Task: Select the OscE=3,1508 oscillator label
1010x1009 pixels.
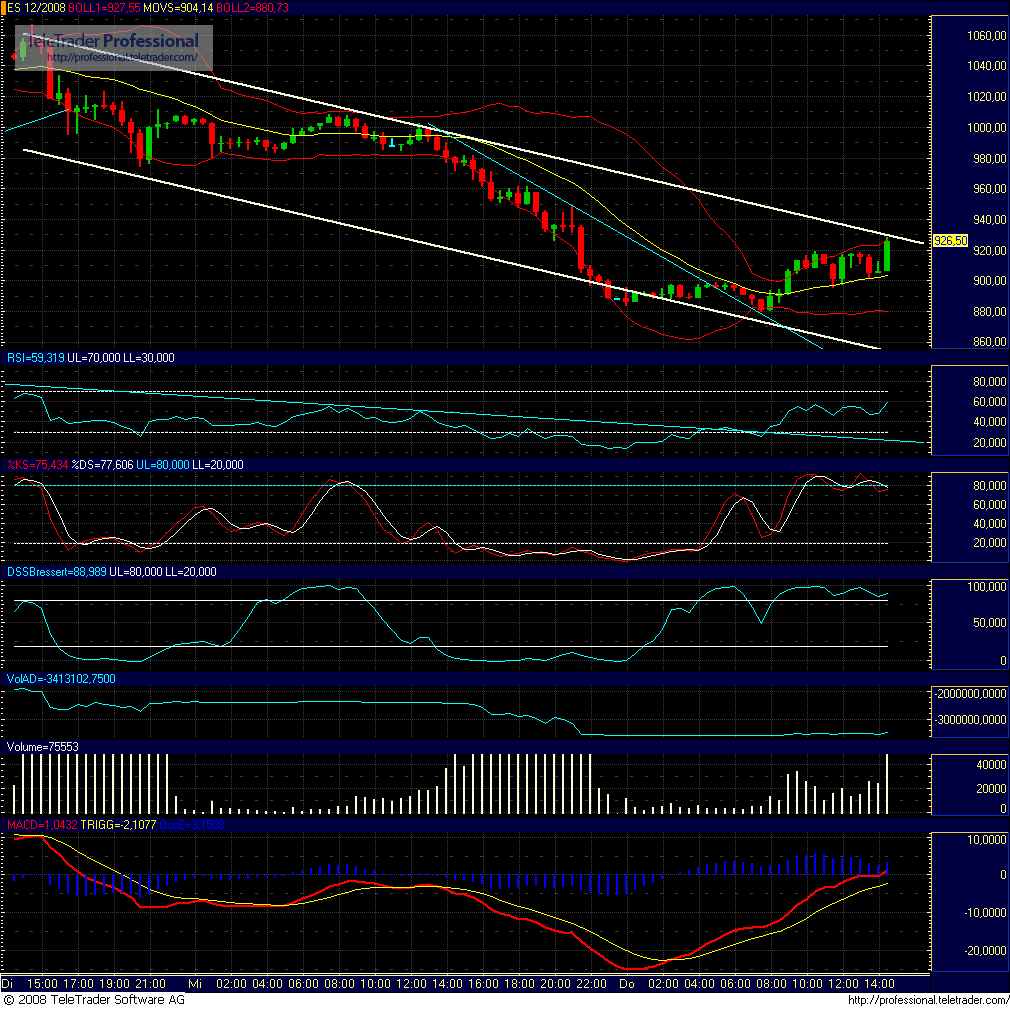Action: (x=192, y=825)
